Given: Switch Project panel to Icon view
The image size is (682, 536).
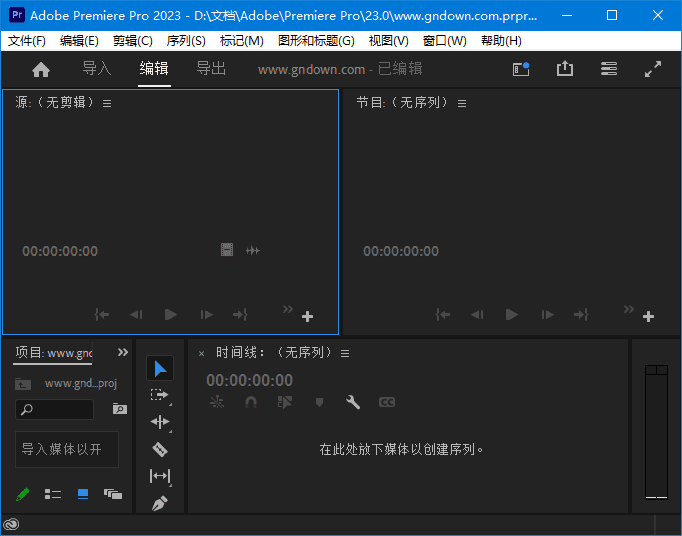Looking at the screenshot, I should click(83, 494).
